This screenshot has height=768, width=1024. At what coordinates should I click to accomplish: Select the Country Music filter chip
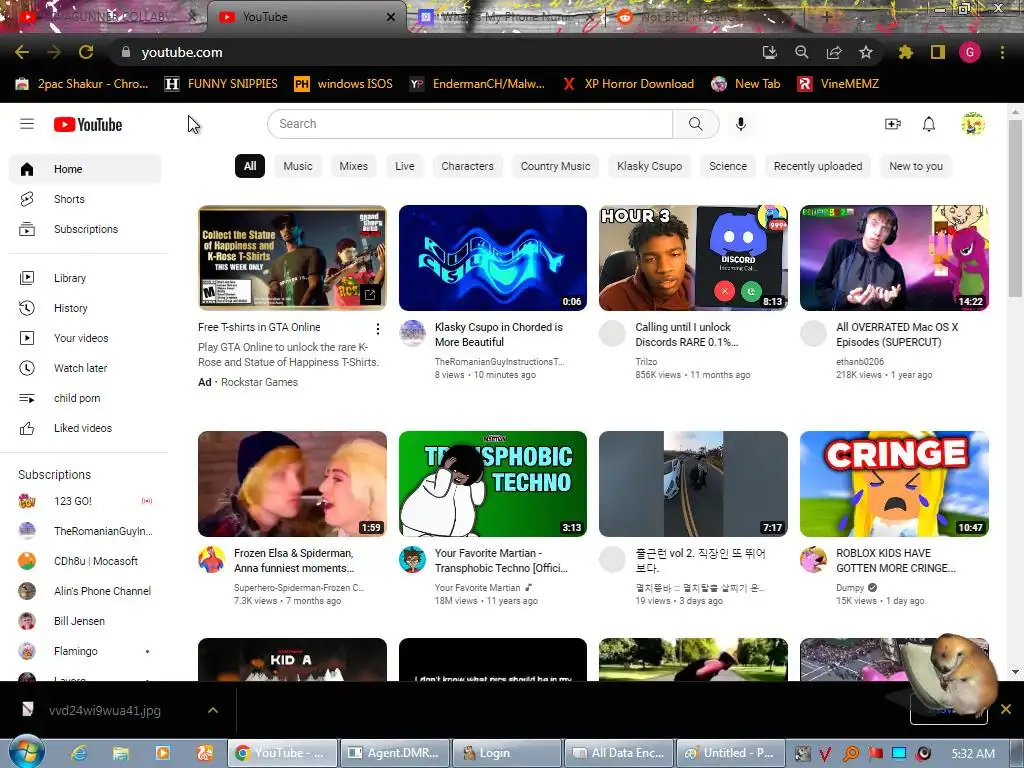555,166
